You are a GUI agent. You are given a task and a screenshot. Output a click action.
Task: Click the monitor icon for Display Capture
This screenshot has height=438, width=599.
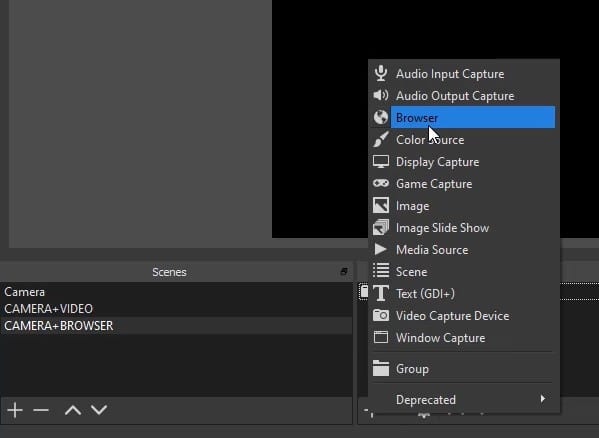(380, 162)
